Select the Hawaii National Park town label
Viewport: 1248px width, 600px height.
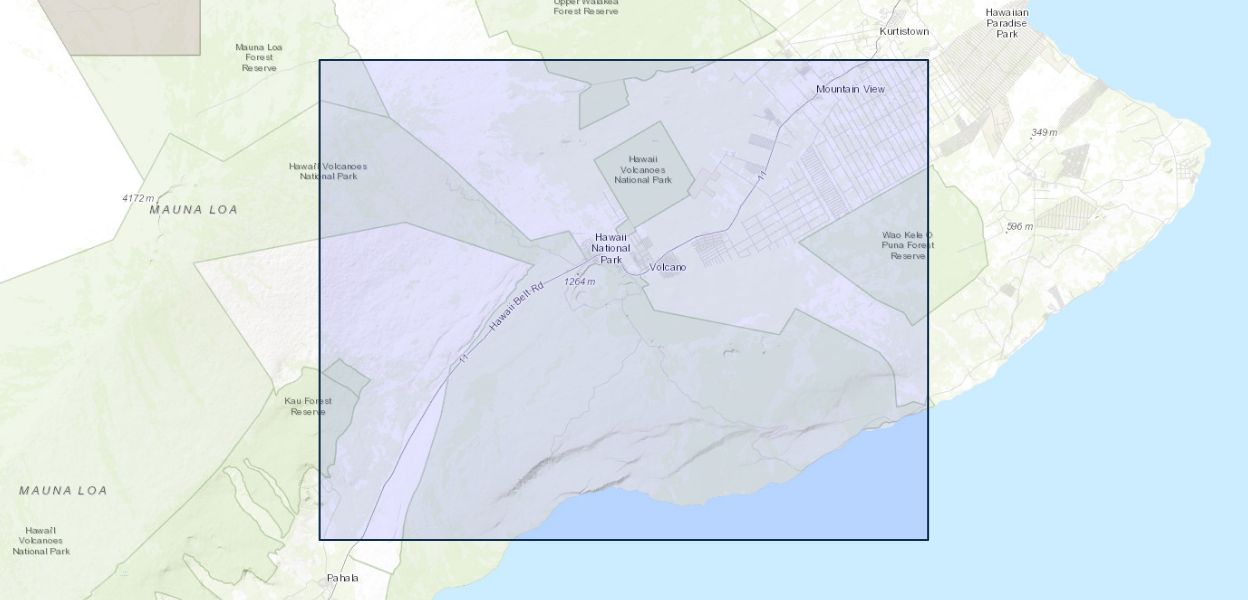tap(610, 248)
